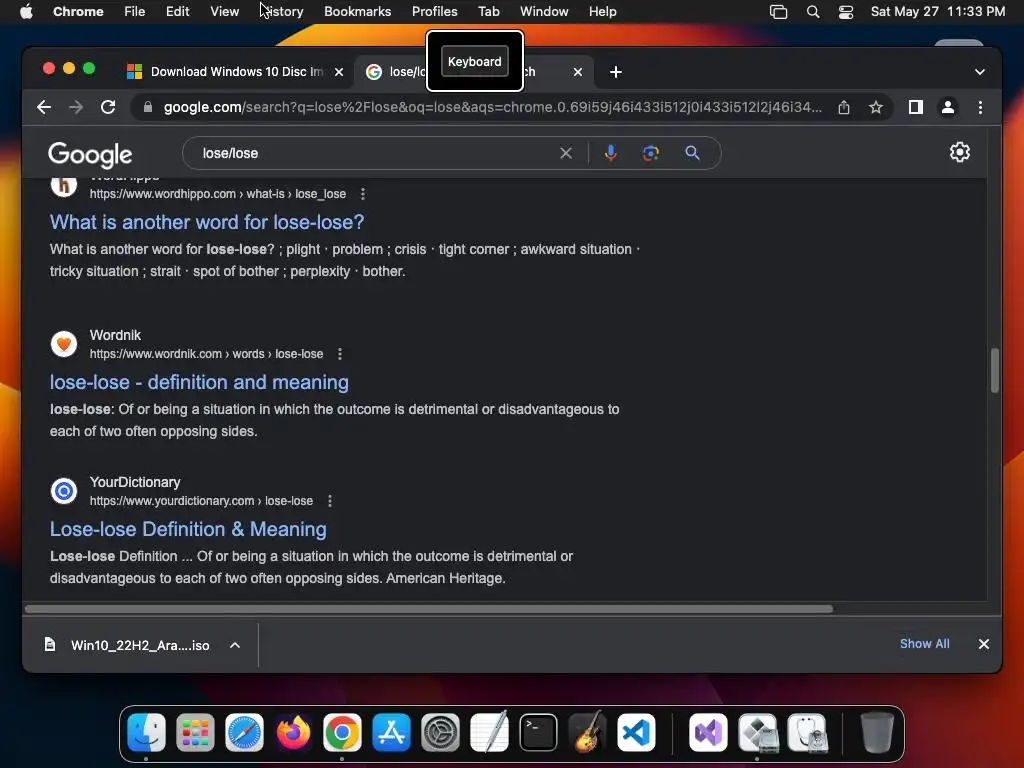Open System Settings from the Dock
Screen dimensions: 1024x768
(440, 732)
